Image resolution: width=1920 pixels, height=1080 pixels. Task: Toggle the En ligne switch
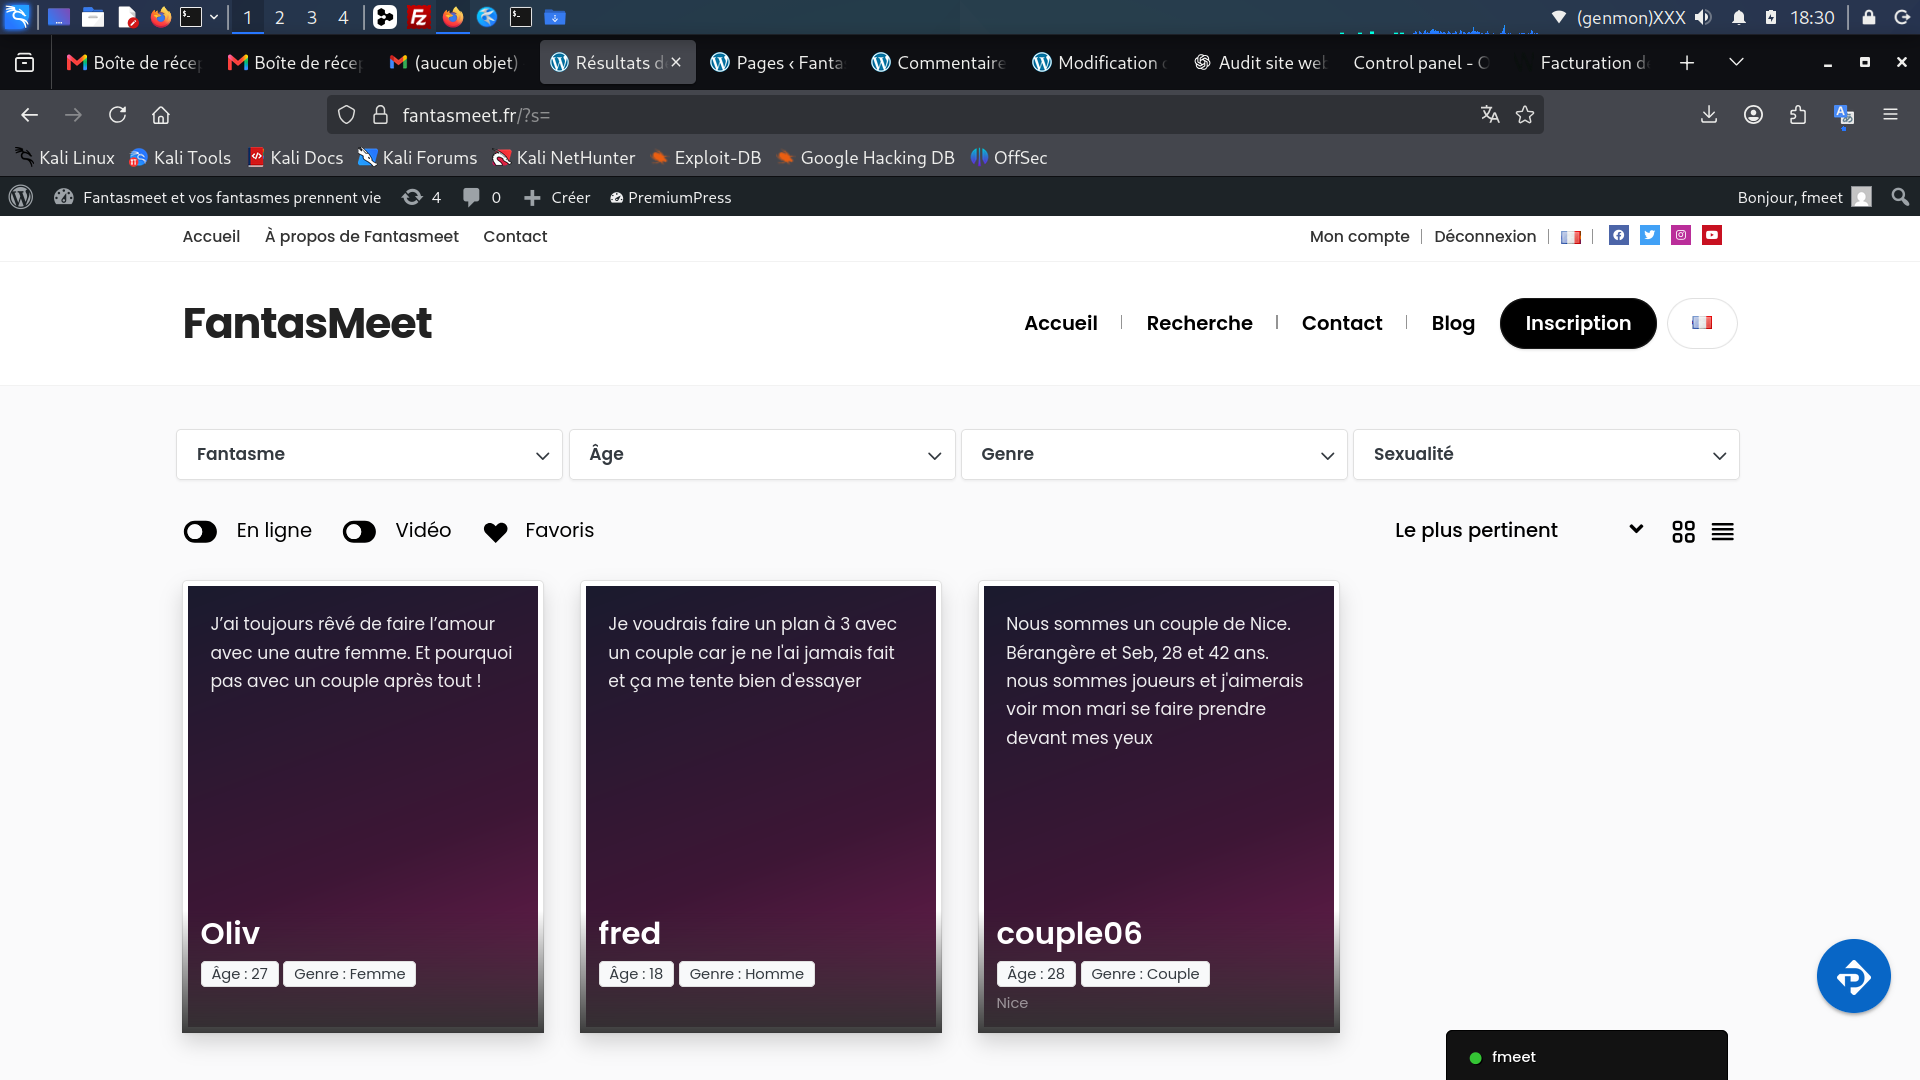pyautogui.click(x=200, y=531)
